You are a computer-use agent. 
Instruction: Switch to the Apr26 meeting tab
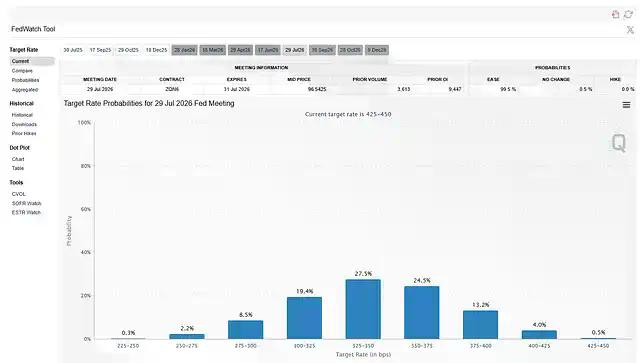pyautogui.click(x=240, y=50)
